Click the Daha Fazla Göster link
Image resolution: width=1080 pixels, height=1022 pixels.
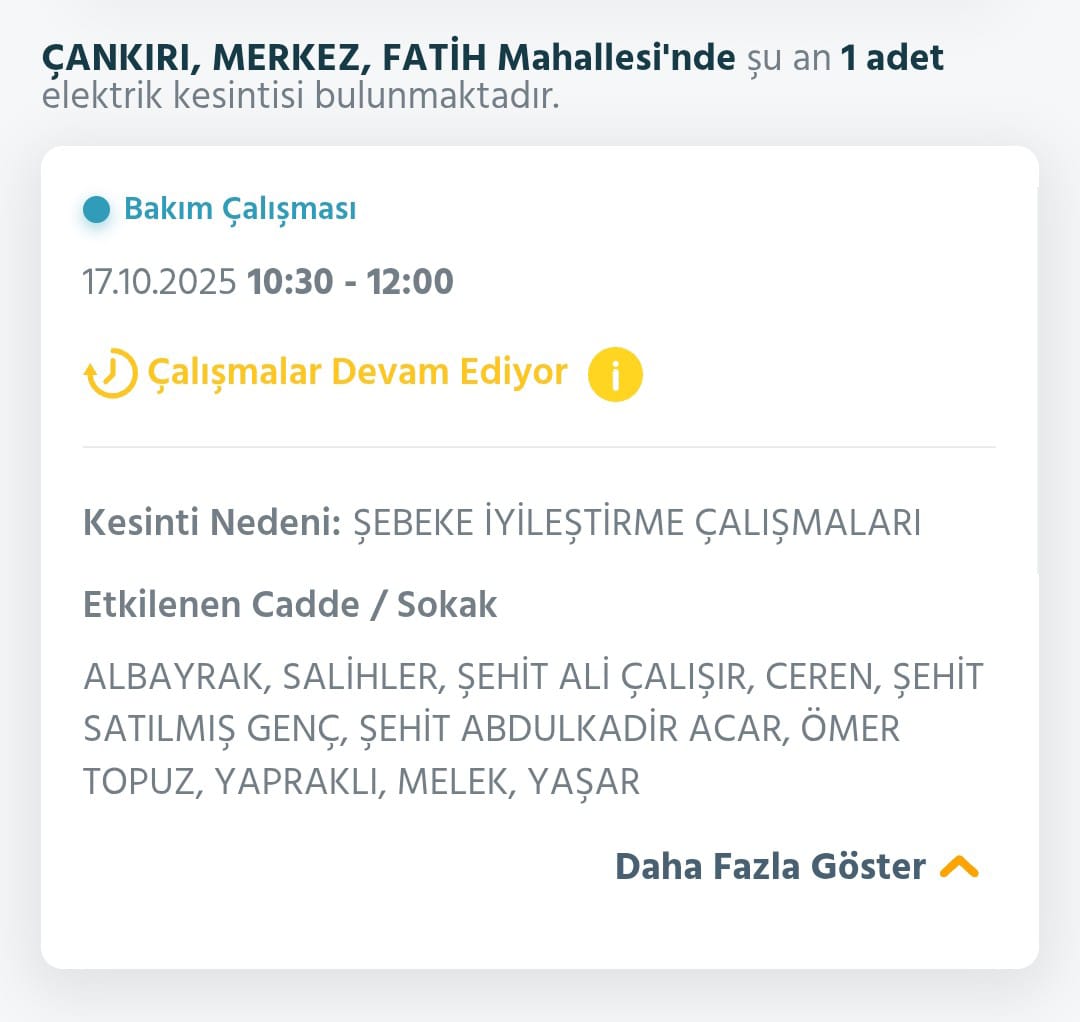coord(770,866)
